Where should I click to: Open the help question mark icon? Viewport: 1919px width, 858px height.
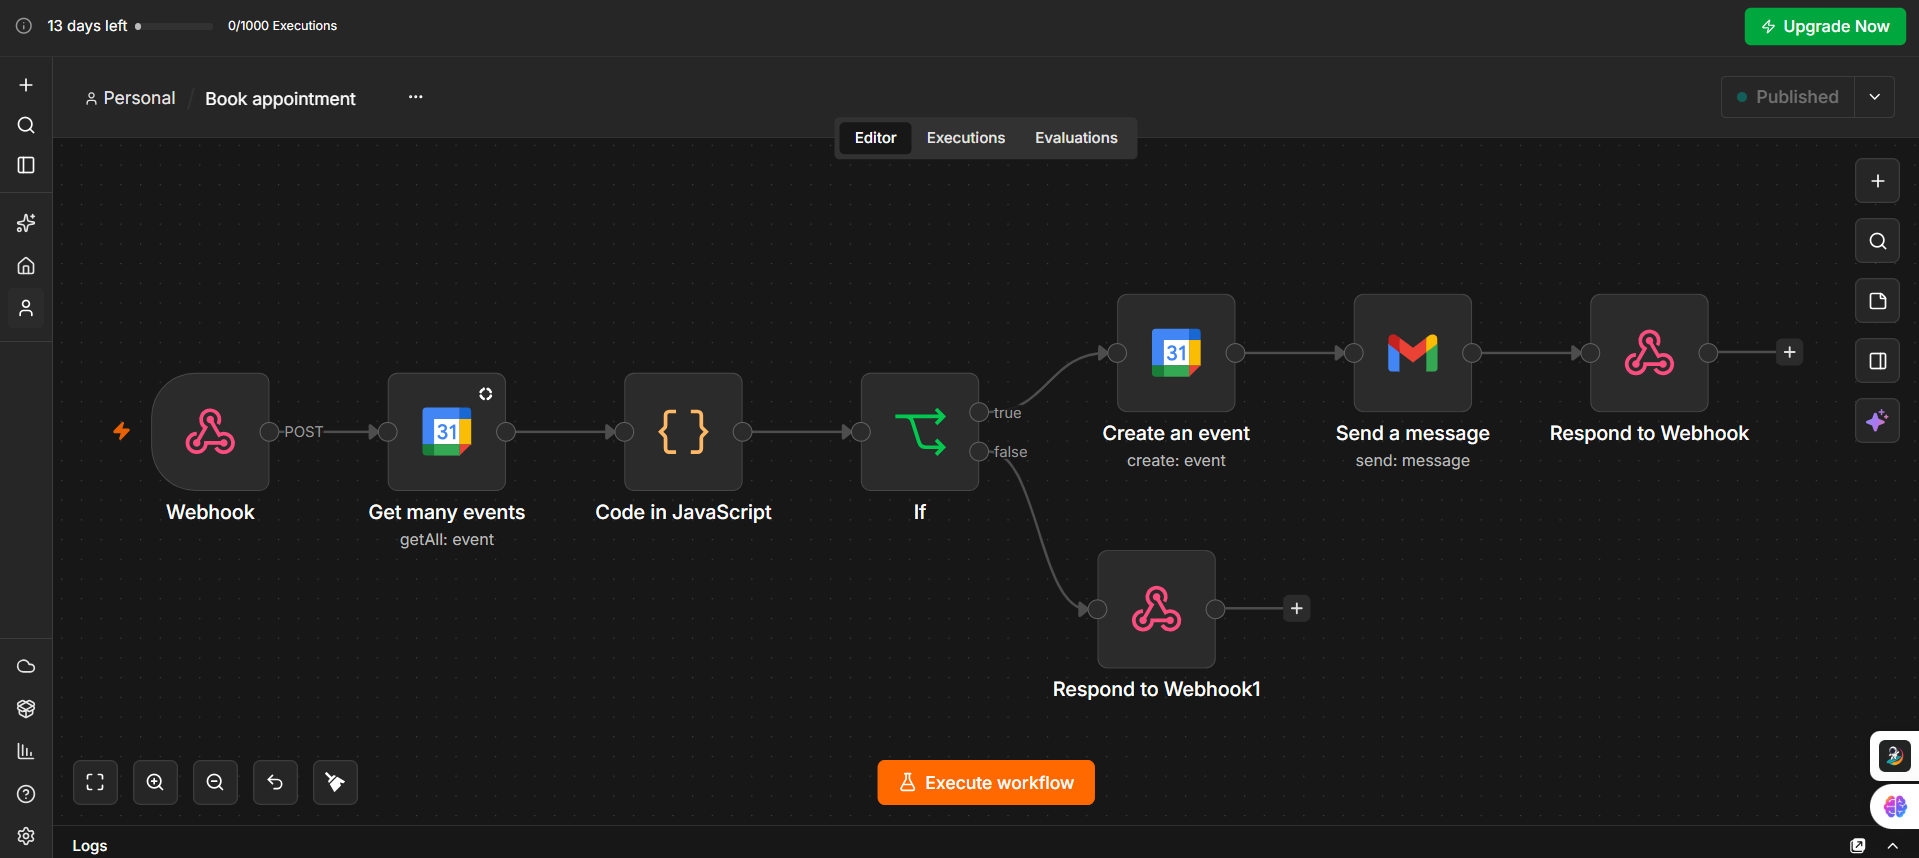26,794
